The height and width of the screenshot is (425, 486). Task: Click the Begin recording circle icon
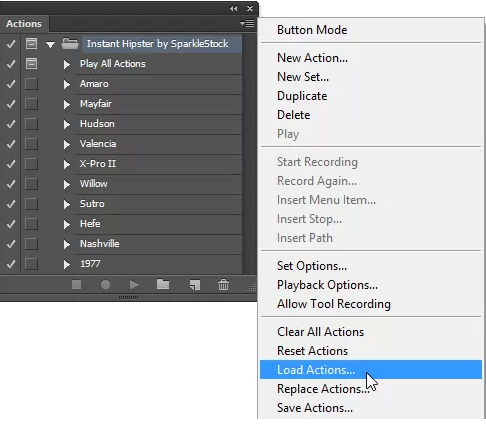click(x=105, y=285)
